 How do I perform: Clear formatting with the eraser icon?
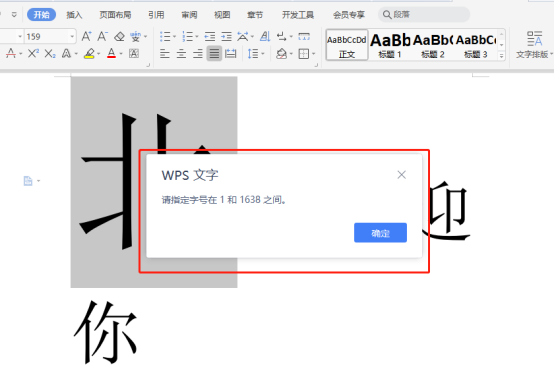tap(119, 36)
